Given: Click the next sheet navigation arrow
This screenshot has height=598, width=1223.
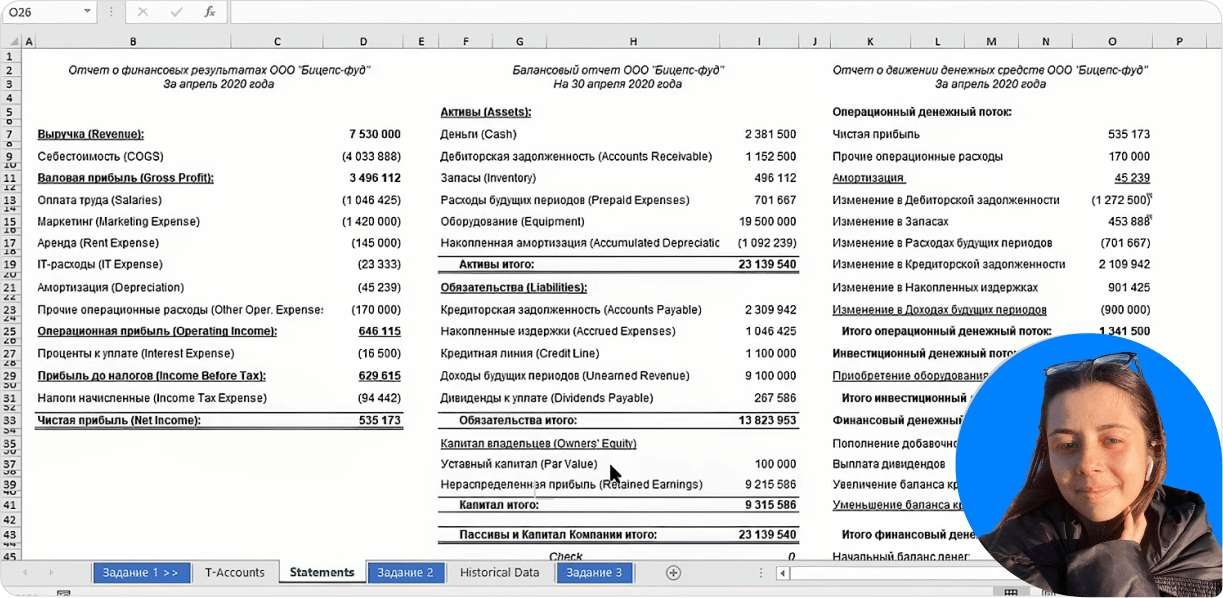Looking at the screenshot, I should (x=50, y=573).
